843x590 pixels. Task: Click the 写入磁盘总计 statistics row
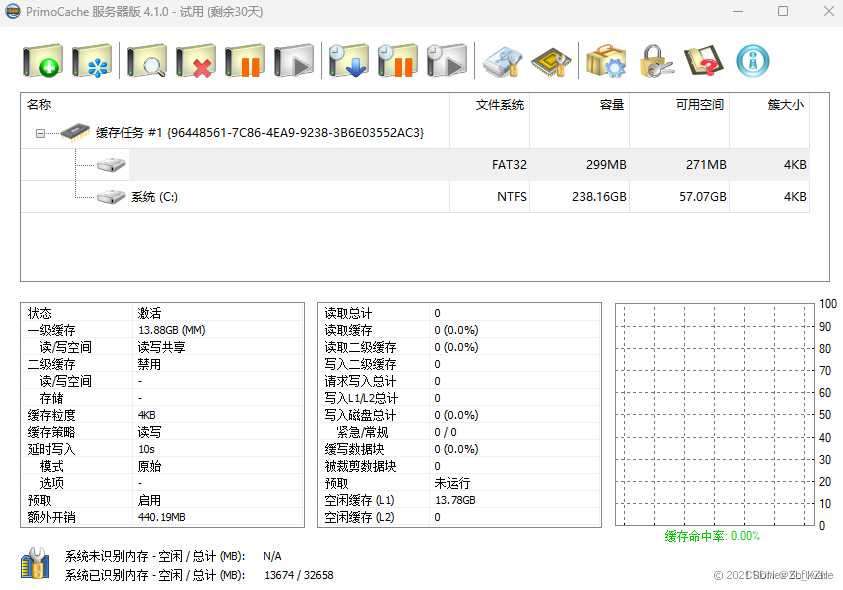(x=459, y=415)
